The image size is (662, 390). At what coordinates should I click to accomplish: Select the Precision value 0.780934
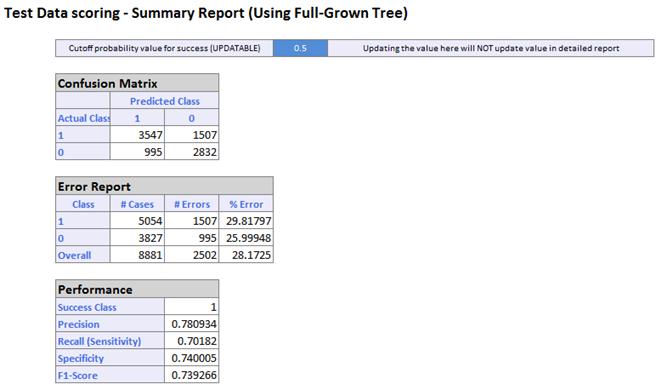click(192, 324)
